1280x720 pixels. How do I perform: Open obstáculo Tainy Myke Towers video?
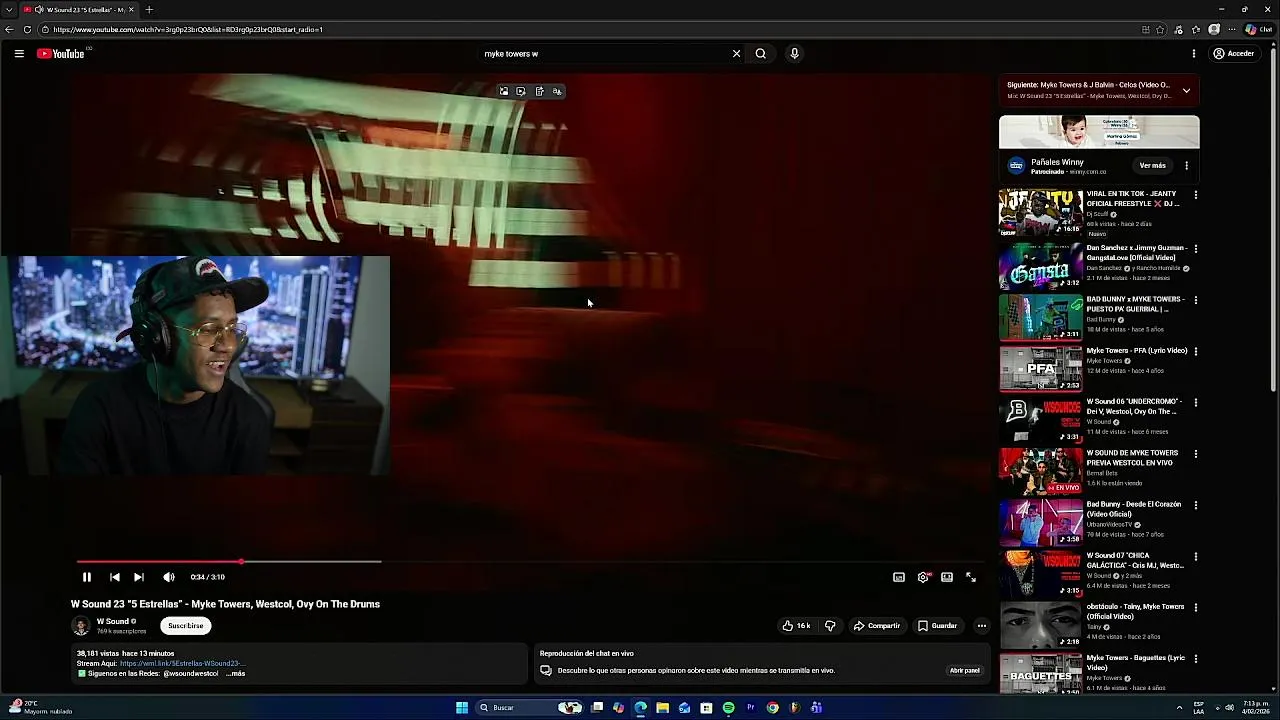pos(1135,611)
